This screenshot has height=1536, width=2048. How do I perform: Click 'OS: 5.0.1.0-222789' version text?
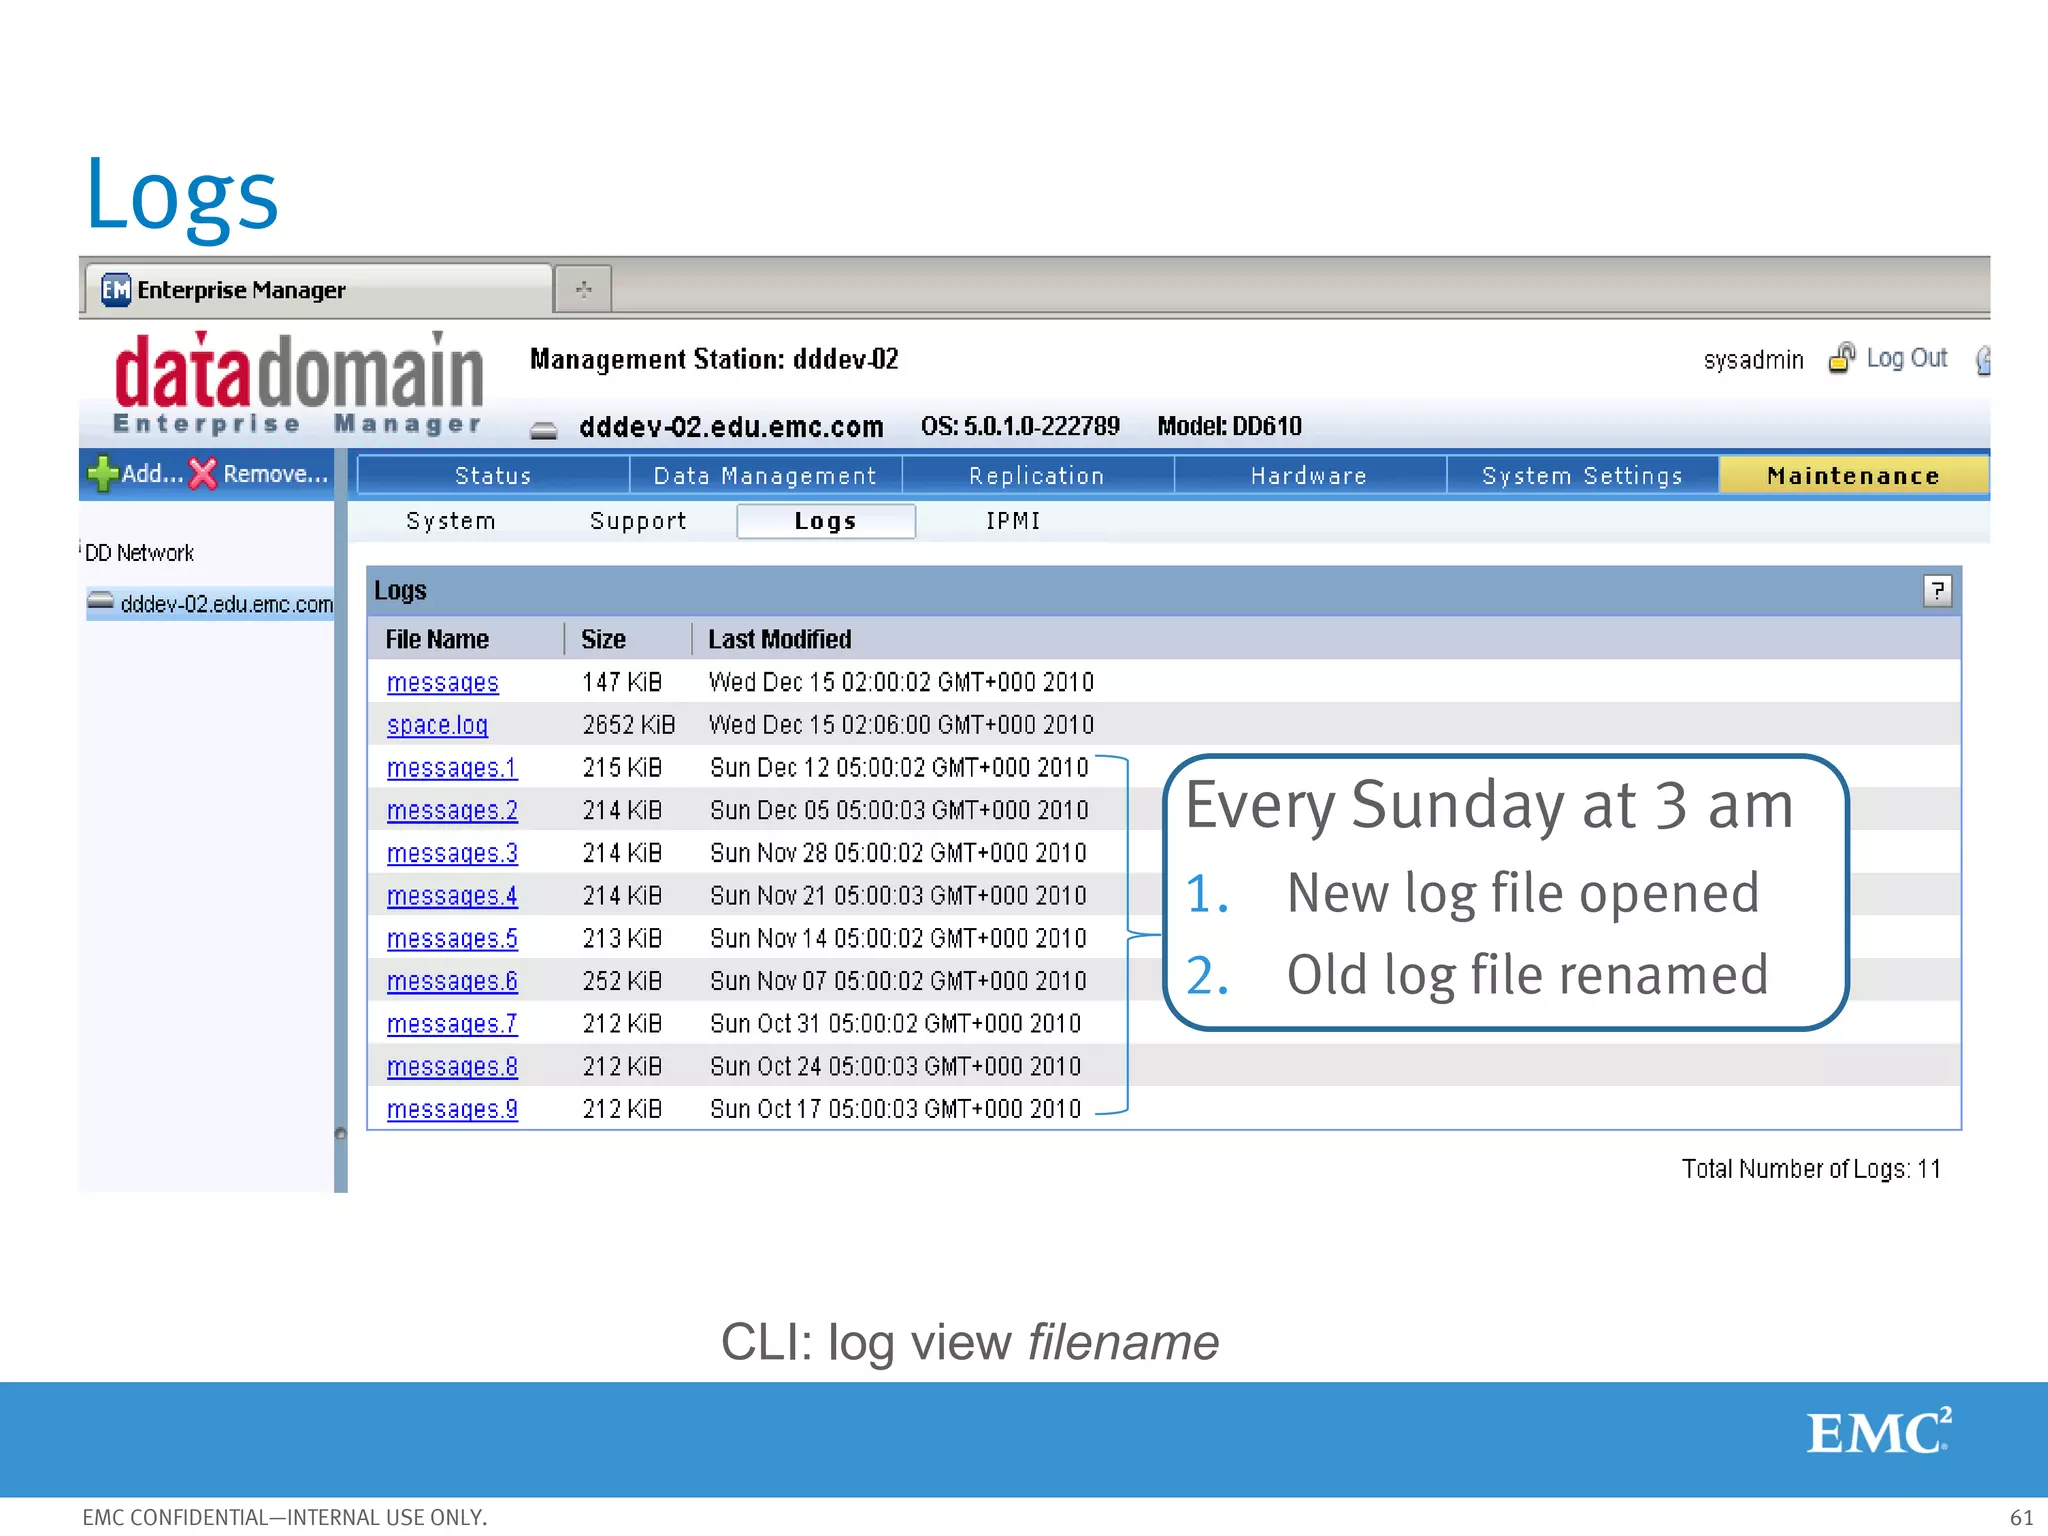pos(1020,427)
